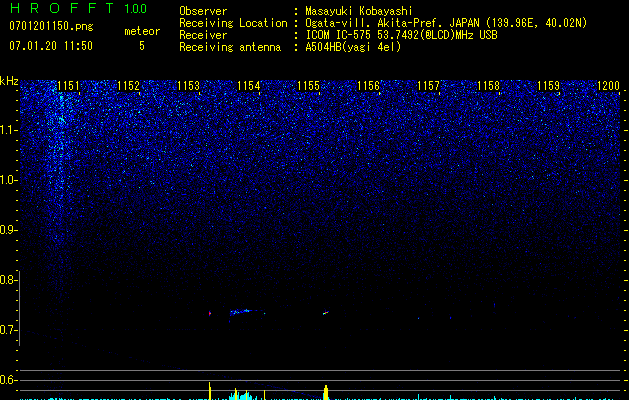
Task: Click the 1156 time marker
Action: point(369,86)
